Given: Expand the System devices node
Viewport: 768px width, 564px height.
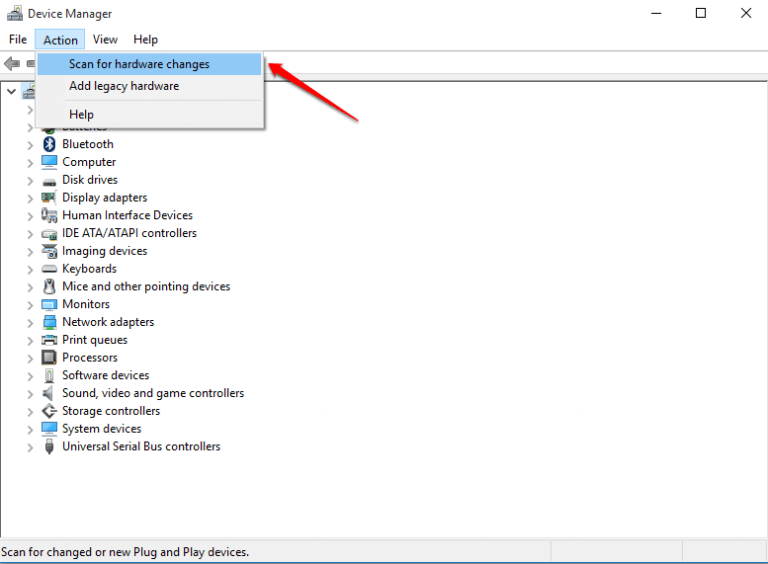Looking at the screenshot, I should click(30, 430).
